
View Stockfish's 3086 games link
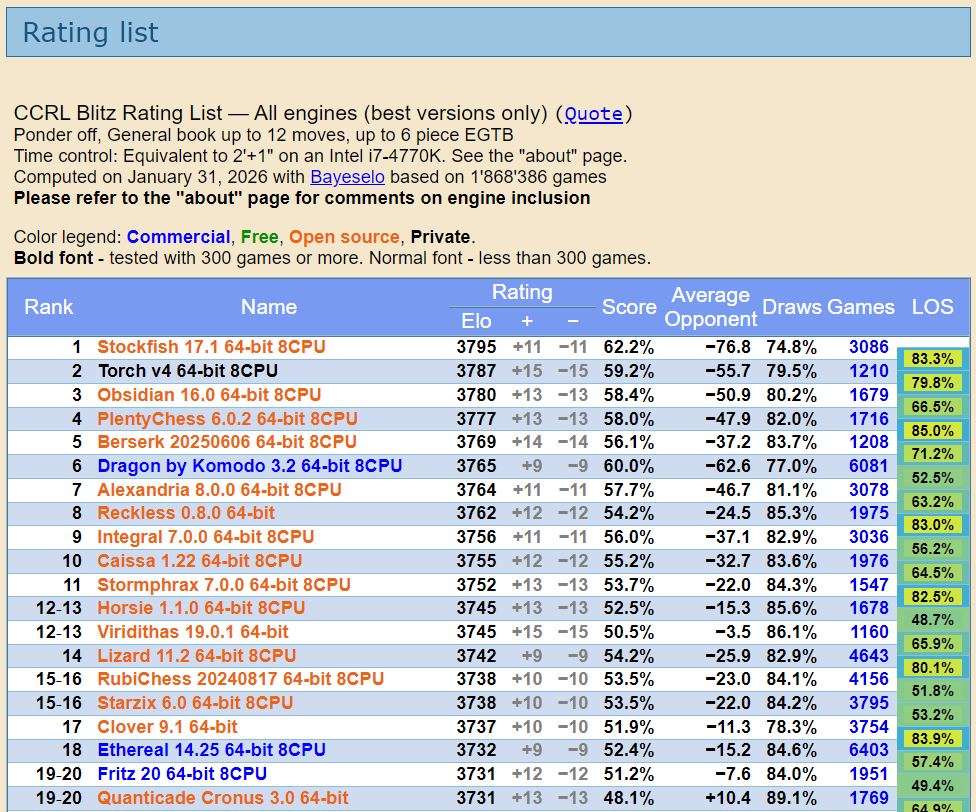(x=868, y=347)
